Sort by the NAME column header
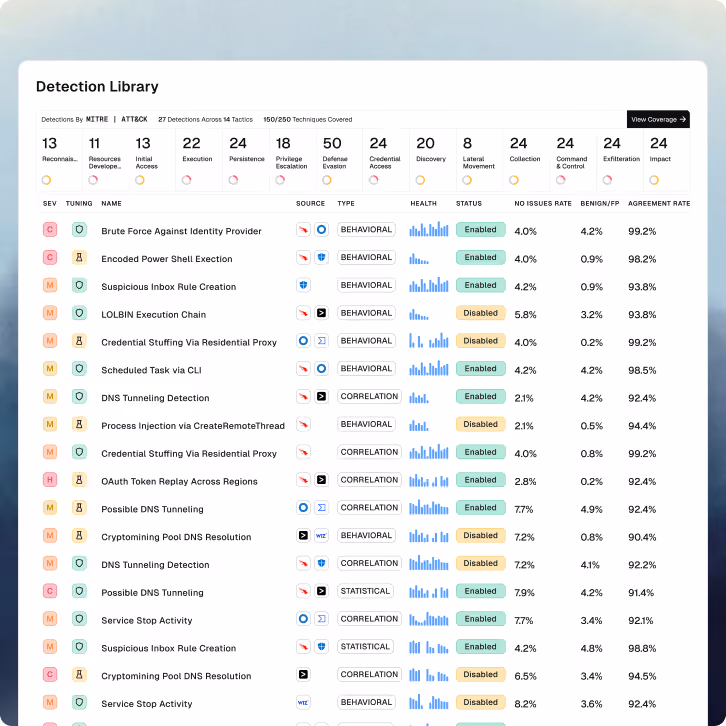Screen dimensions: 726x726 [x=112, y=203]
